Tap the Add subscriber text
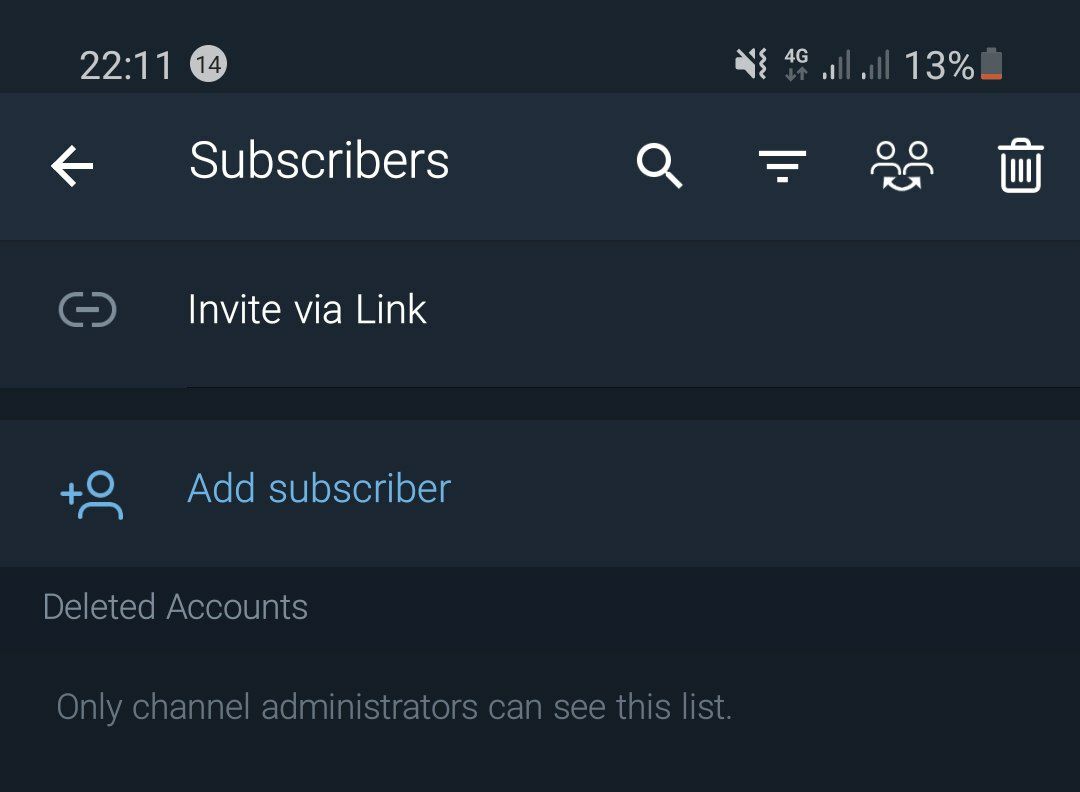Image resolution: width=1080 pixels, height=792 pixels. tap(319, 489)
